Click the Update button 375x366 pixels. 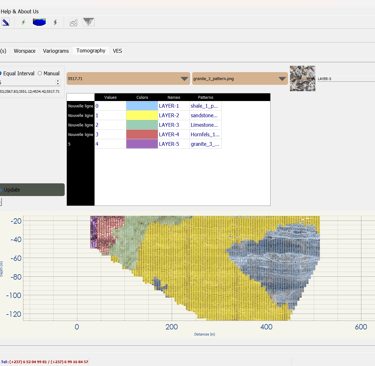point(32,190)
